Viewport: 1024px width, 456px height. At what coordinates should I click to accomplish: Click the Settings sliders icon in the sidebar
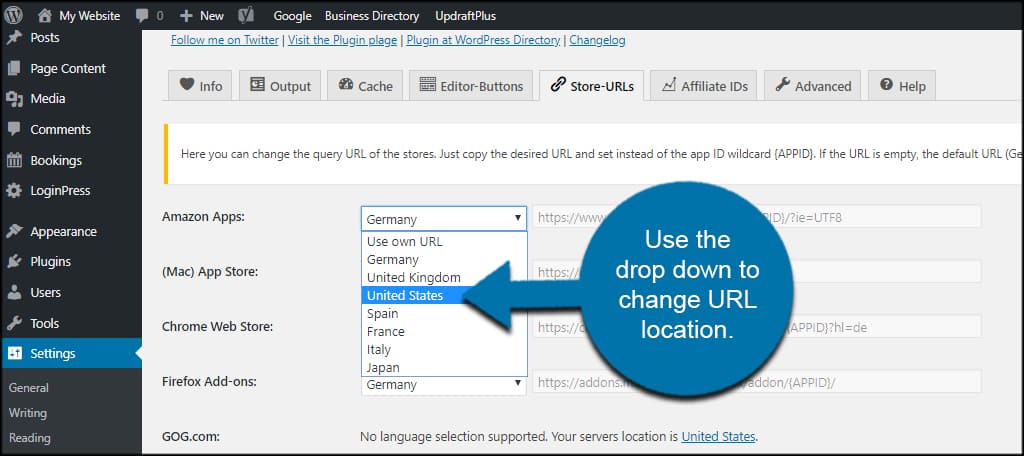point(14,353)
